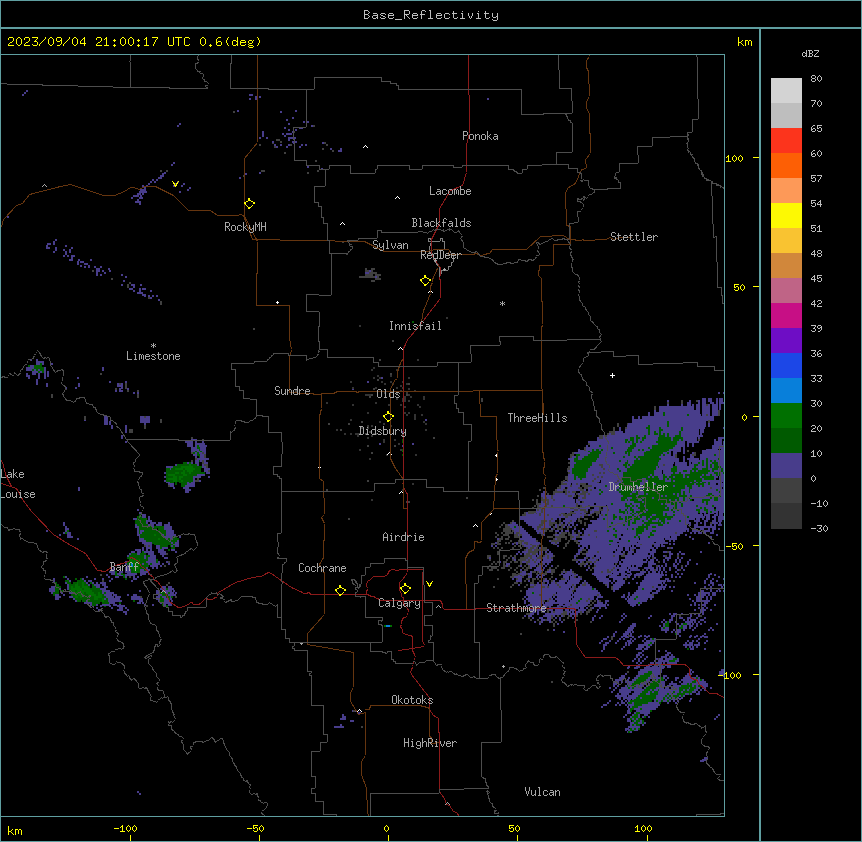Click the Calgary city label
The image size is (862, 842).
pos(399,603)
